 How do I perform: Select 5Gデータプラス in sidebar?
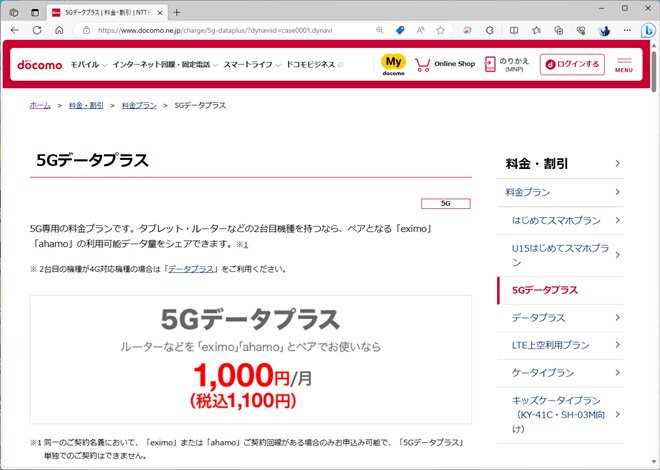pos(560,290)
